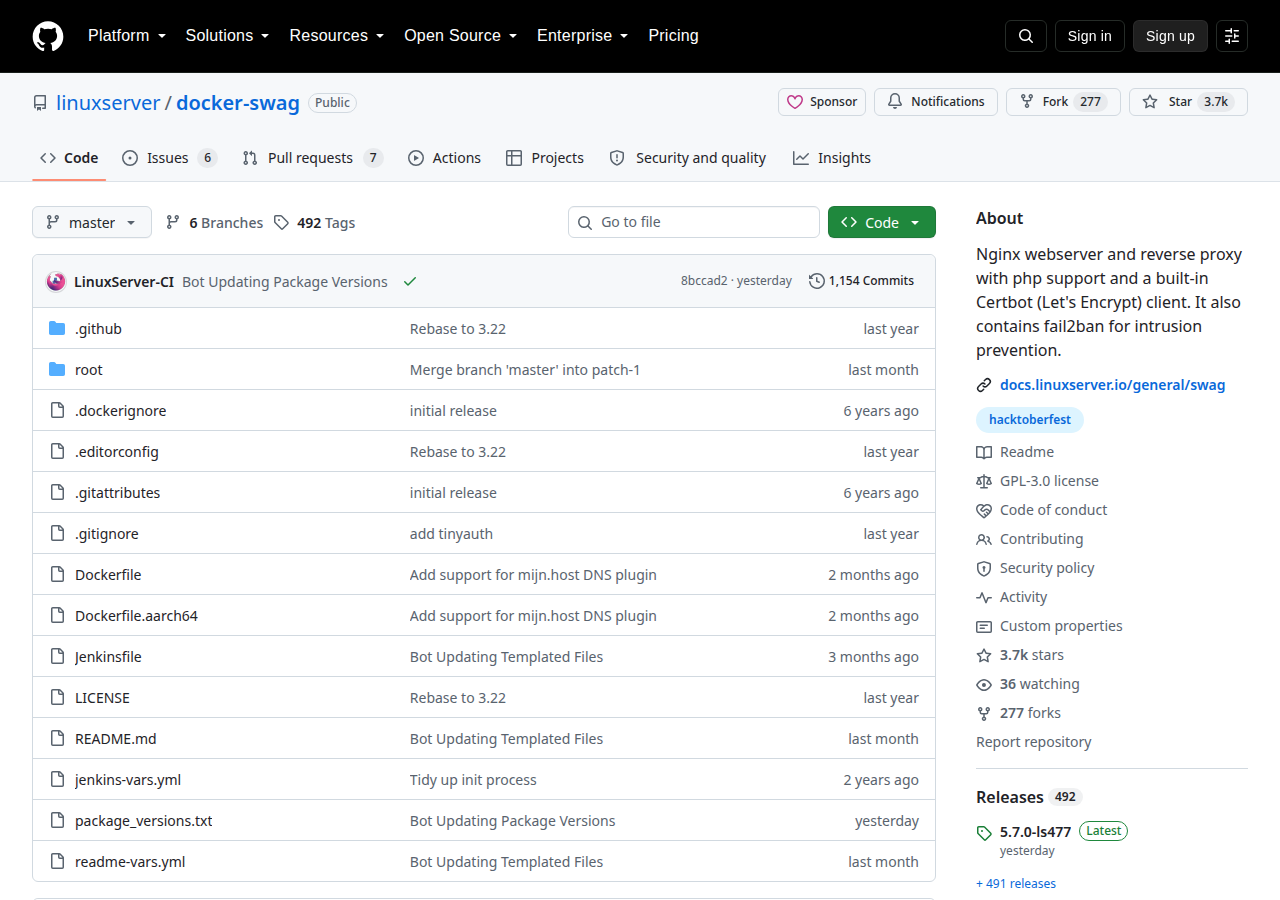The height and width of the screenshot is (900, 1280).
Task: Open the Security and quality tab
Action: click(687, 158)
